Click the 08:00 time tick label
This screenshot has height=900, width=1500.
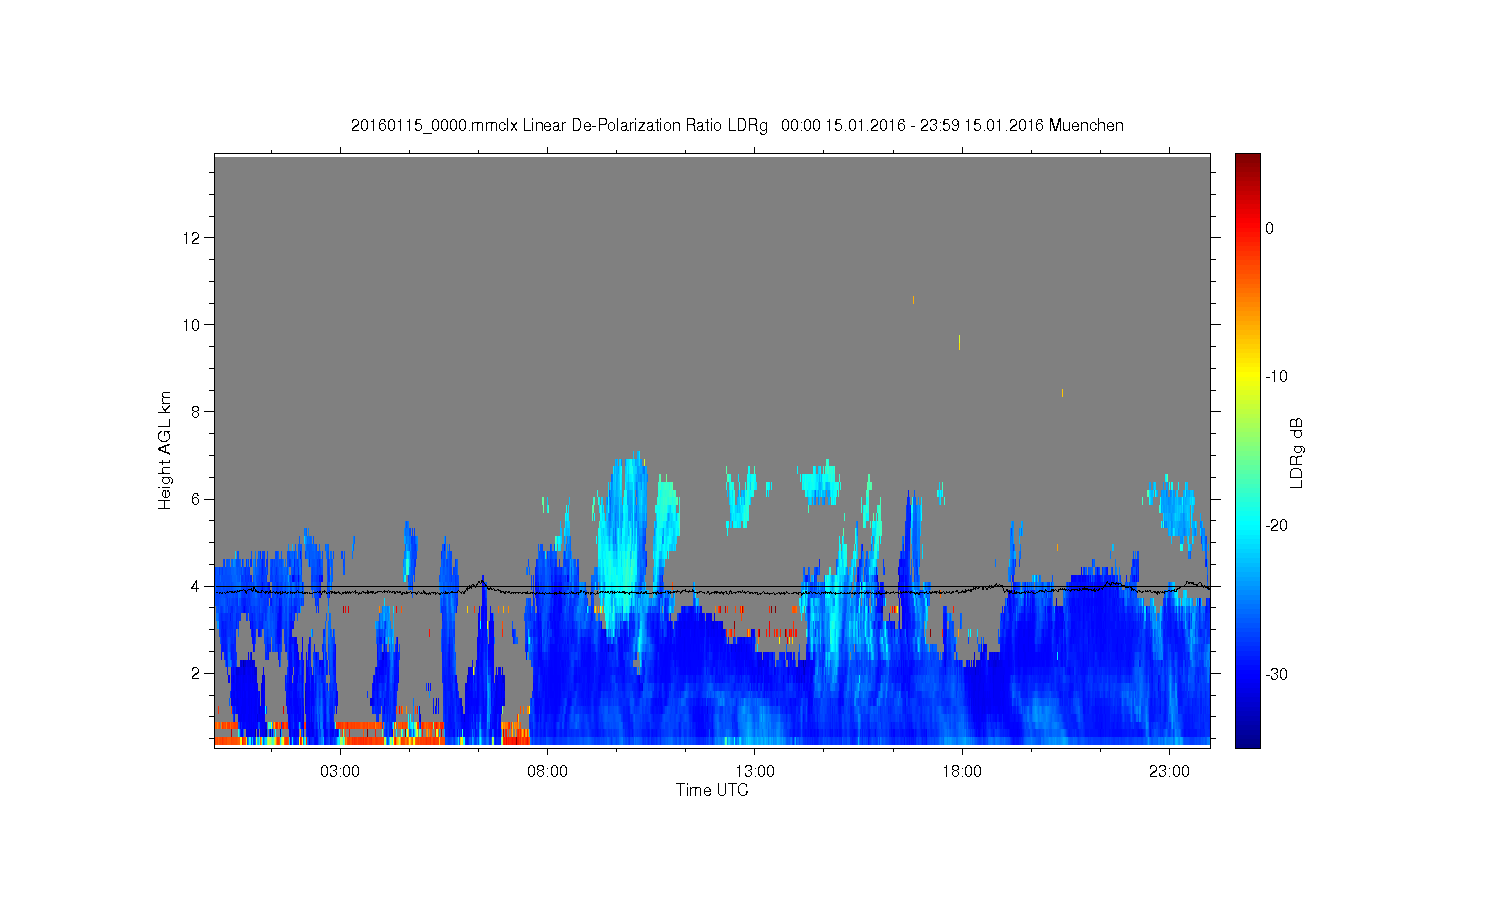pyautogui.click(x=547, y=772)
